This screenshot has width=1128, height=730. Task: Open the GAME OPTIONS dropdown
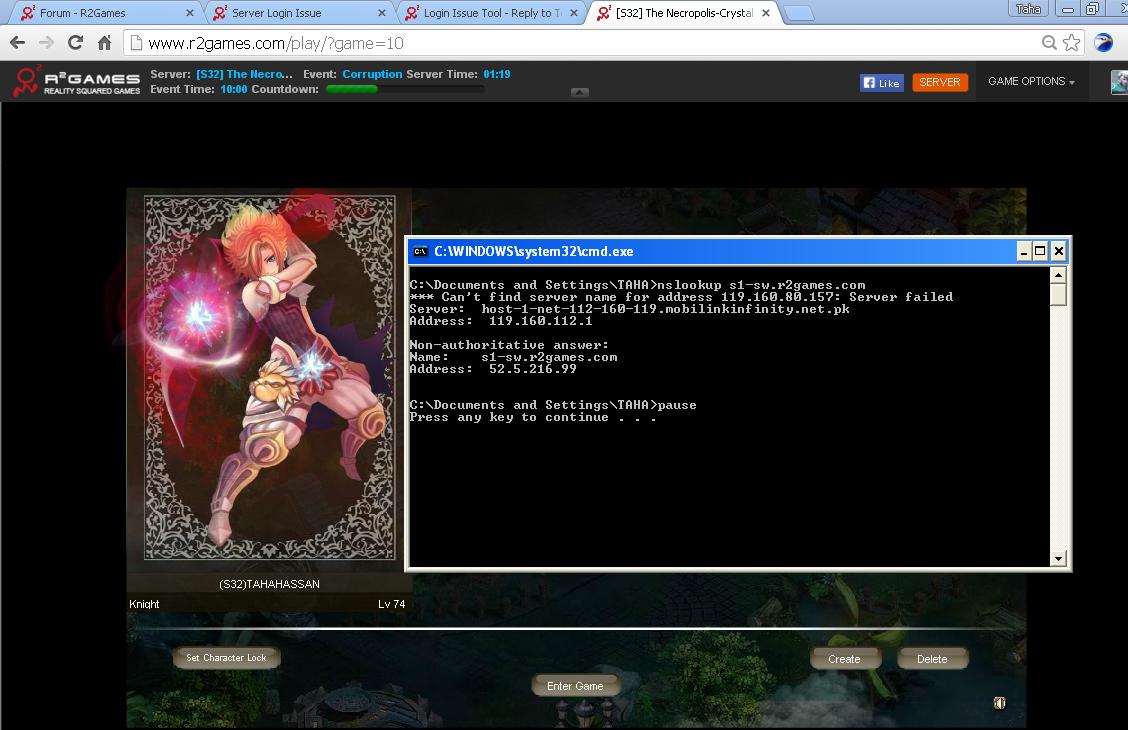click(x=1031, y=82)
